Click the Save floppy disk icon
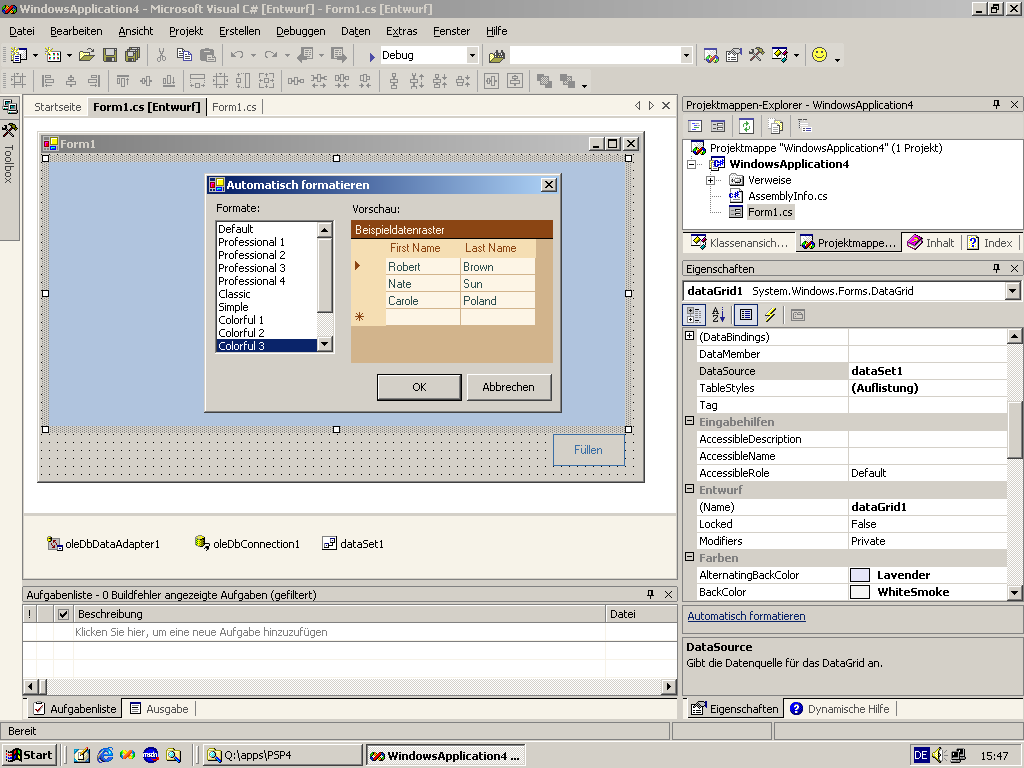This screenshot has width=1024, height=768. click(110, 56)
